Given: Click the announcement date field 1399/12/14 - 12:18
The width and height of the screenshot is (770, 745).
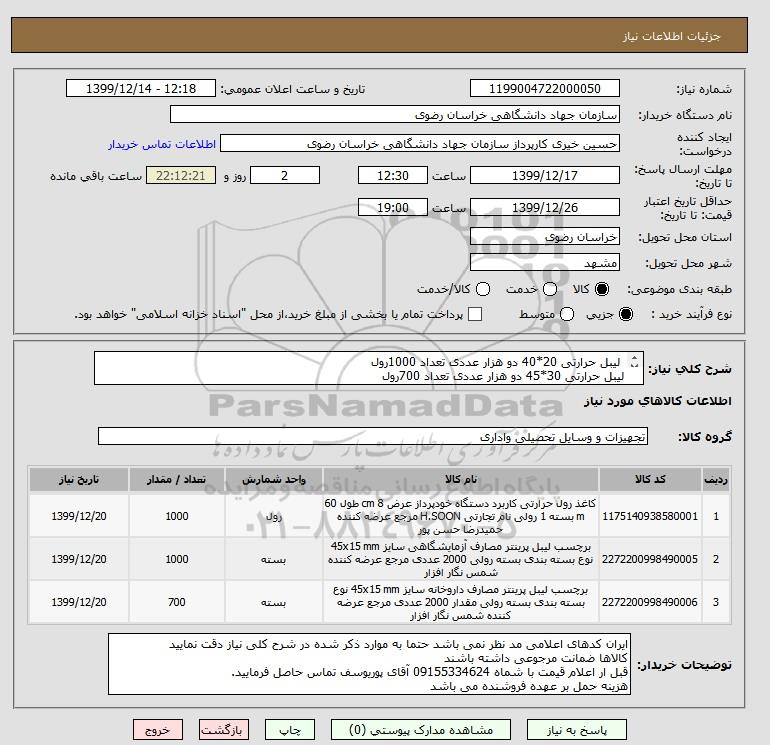Looking at the screenshot, I should tap(141, 89).
